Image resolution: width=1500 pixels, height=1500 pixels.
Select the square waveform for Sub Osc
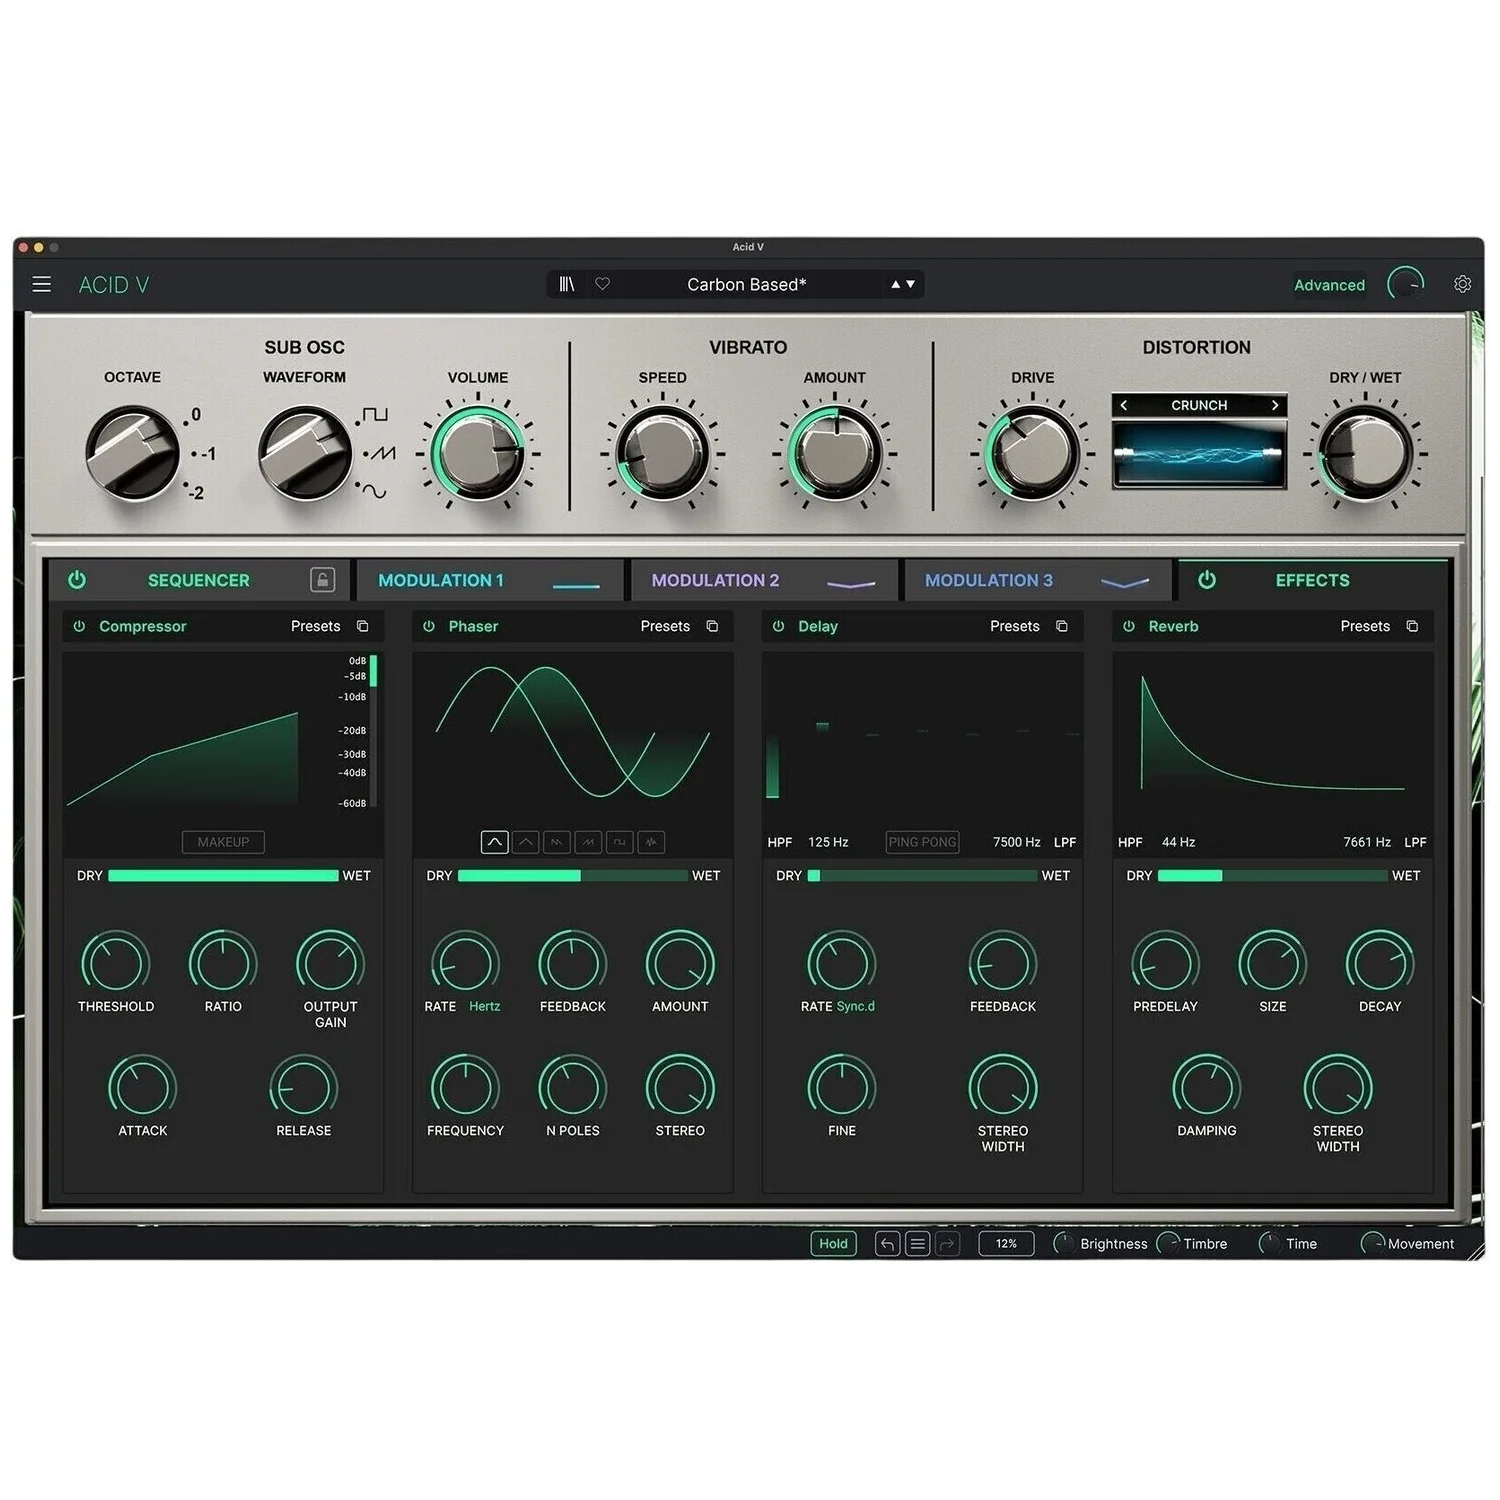(374, 415)
